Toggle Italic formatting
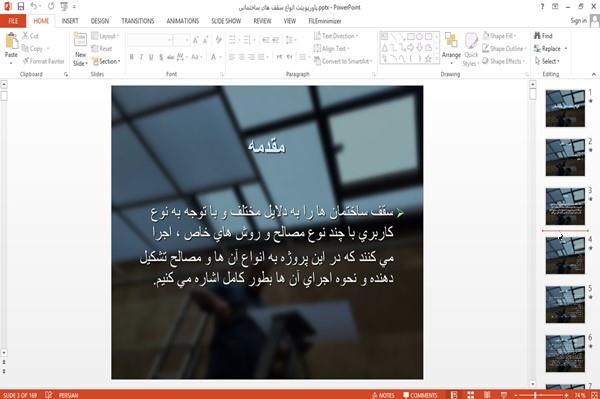 pyautogui.click(x=141, y=57)
